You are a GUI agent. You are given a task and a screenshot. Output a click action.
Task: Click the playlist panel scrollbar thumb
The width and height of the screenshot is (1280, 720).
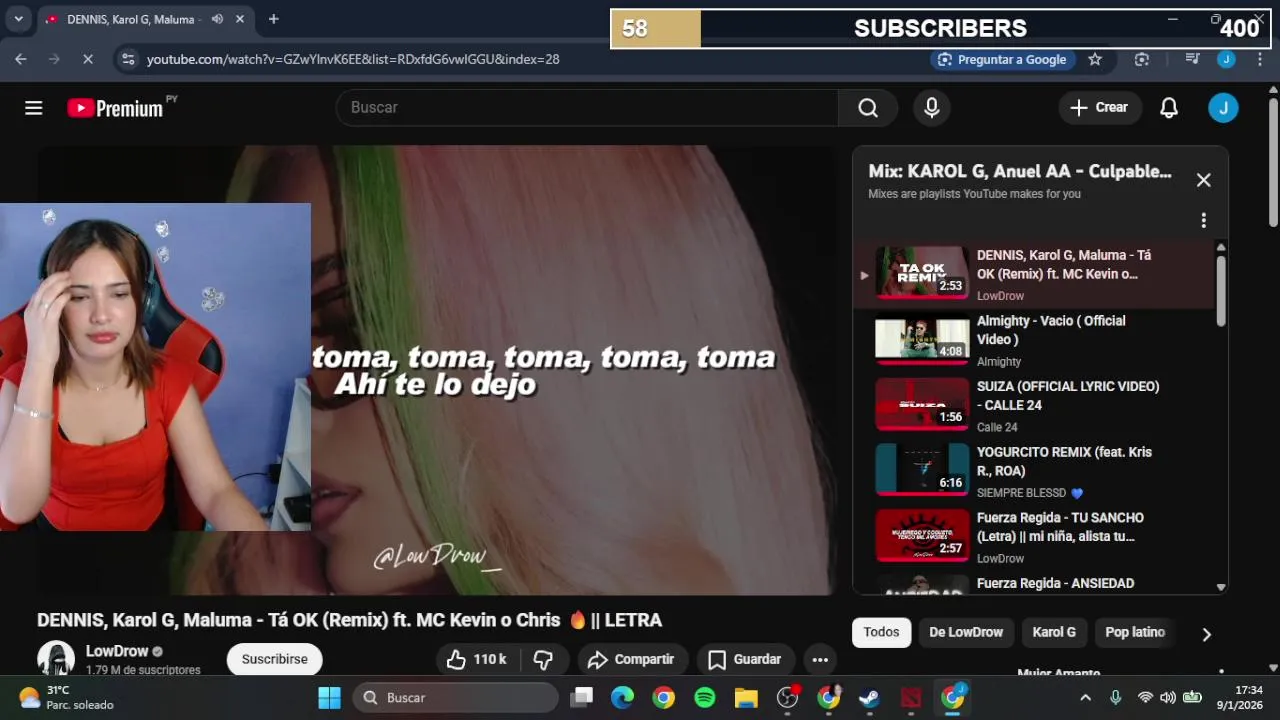[1221, 290]
